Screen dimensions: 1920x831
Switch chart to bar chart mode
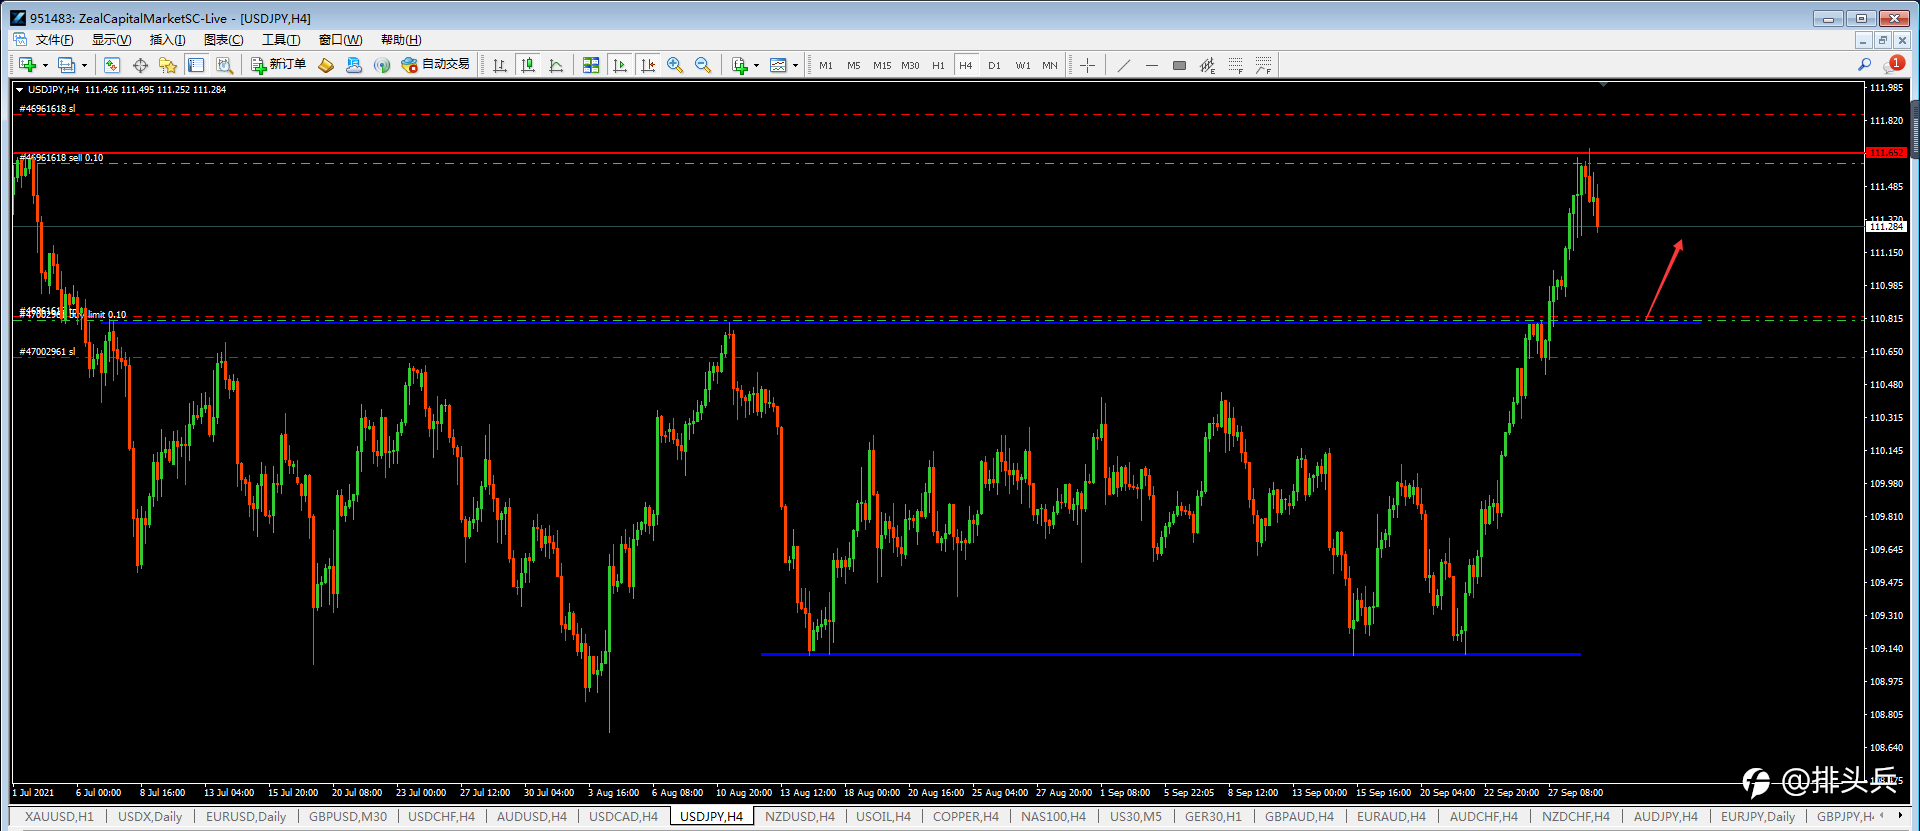(500, 65)
